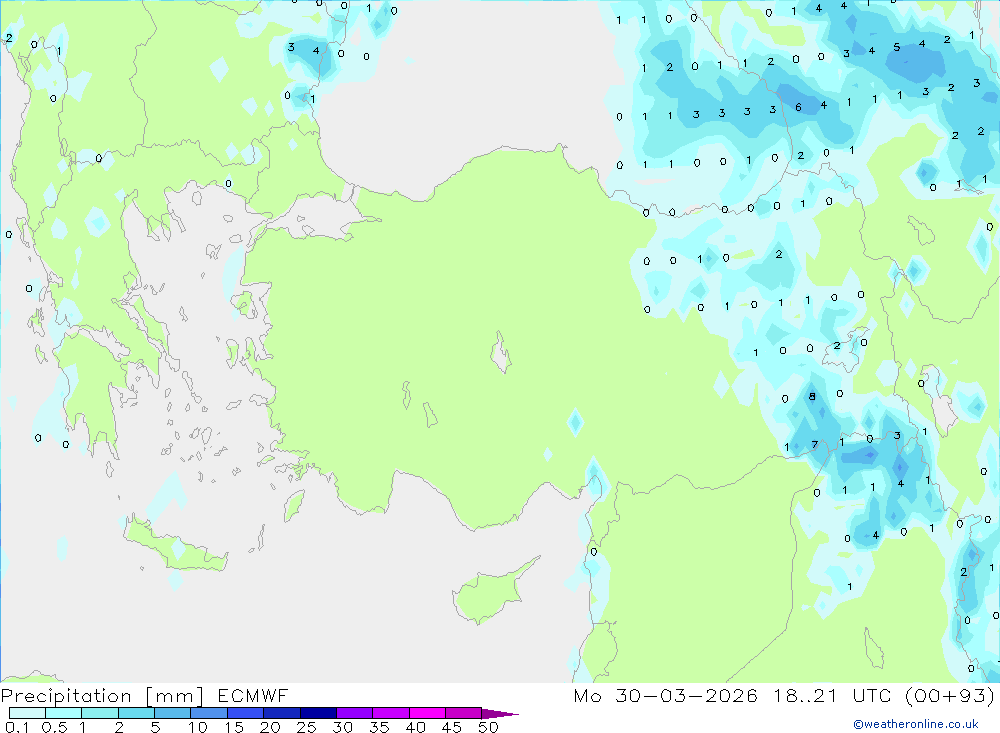
Task: Click the precipitation value "7" on the map
Action: point(814,445)
